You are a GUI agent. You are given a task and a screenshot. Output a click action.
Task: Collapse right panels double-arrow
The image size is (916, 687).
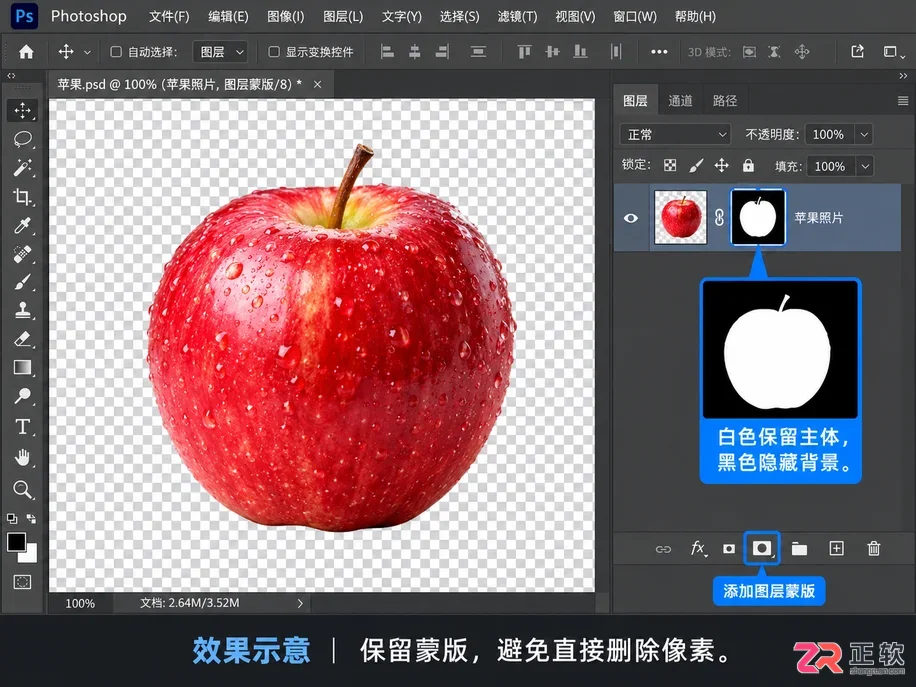903,76
